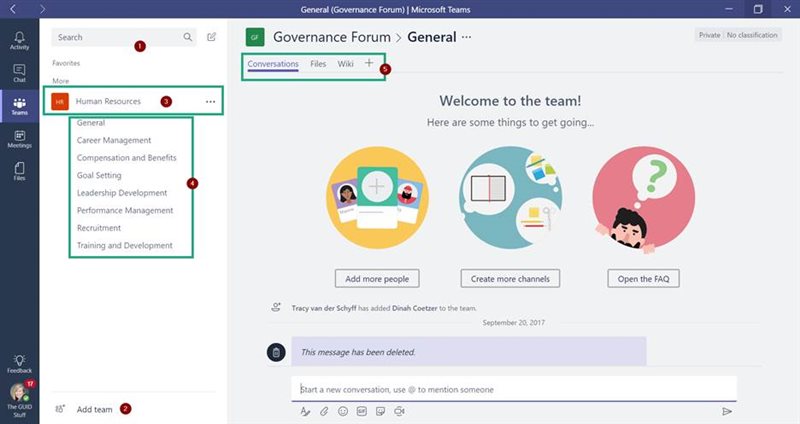Viewport: 800px width, 424px height.
Task: Click the search magnifier icon
Action: pos(188,37)
